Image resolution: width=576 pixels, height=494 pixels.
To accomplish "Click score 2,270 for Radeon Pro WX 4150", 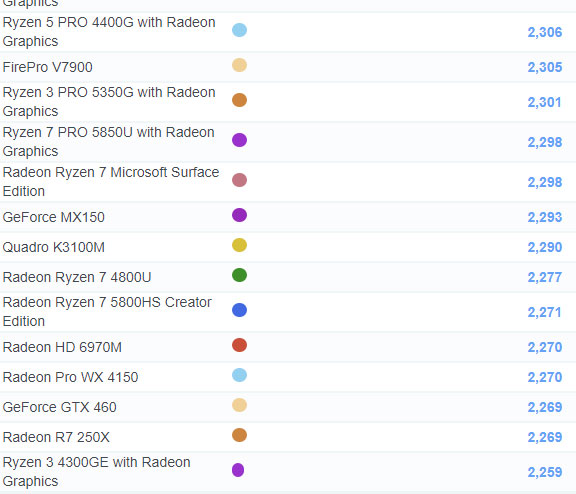I will click(545, 377).
